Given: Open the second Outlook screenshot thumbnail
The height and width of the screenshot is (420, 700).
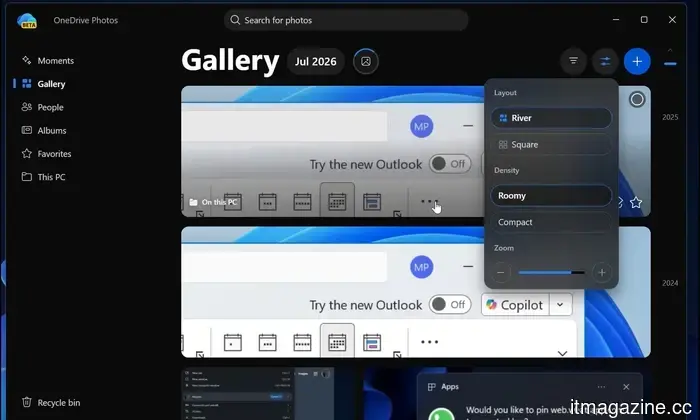Looking at the screenshot, I should click(416, 292).
